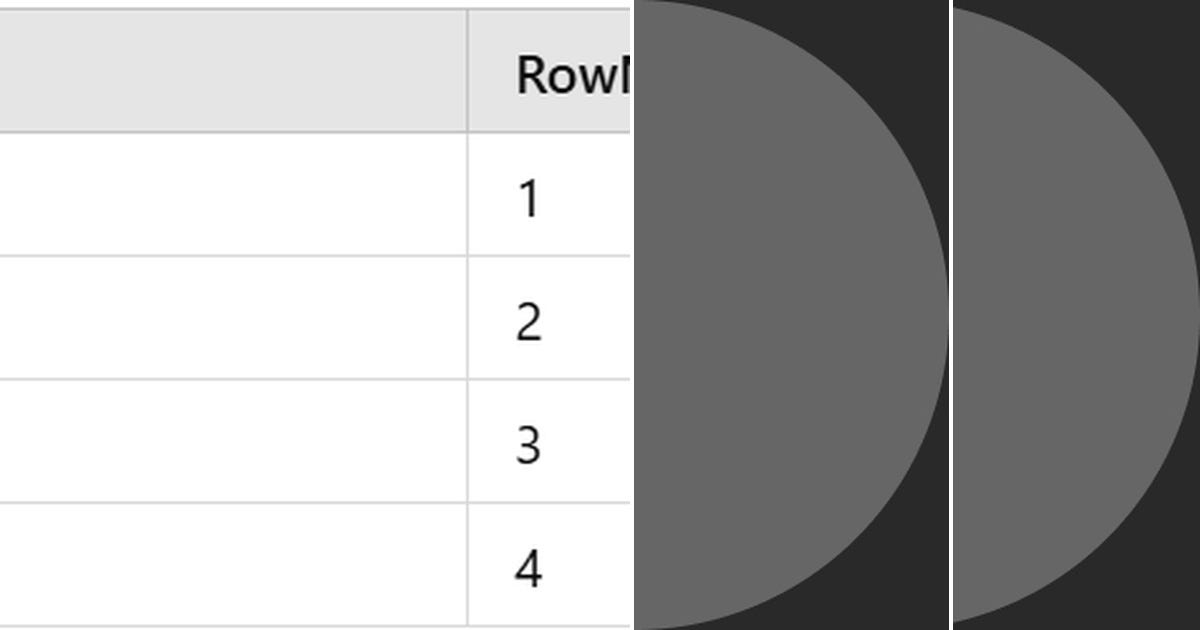Click the empty cell left of row 2

(x=233, y=318)
